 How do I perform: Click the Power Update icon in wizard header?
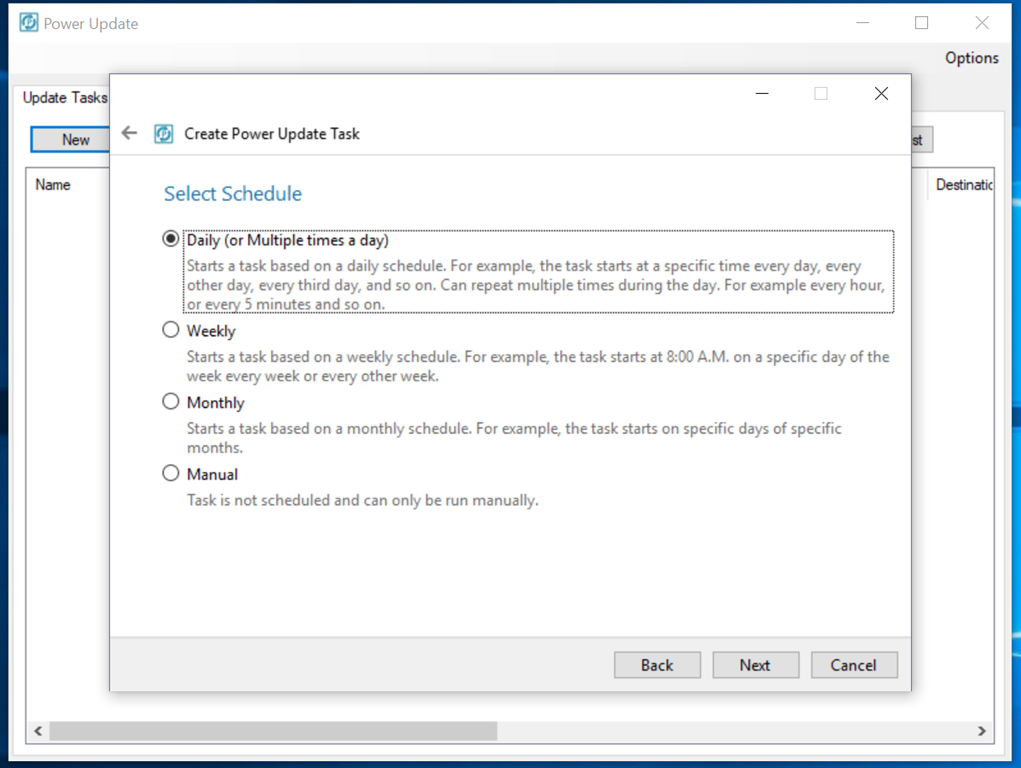tap(163, 134)
